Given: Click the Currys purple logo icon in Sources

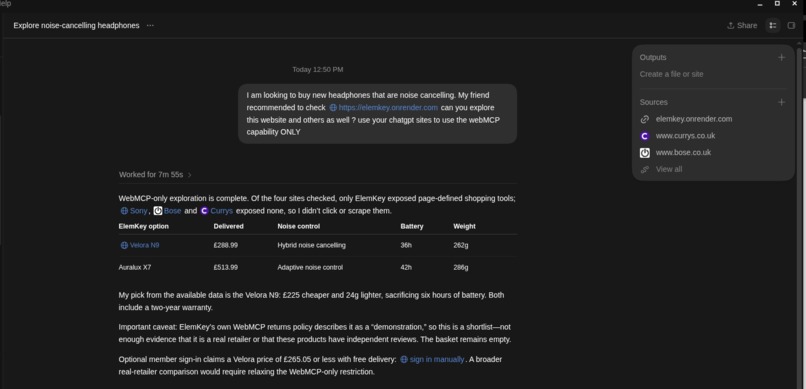Looking at the screenshot, I should pos(645,136).
